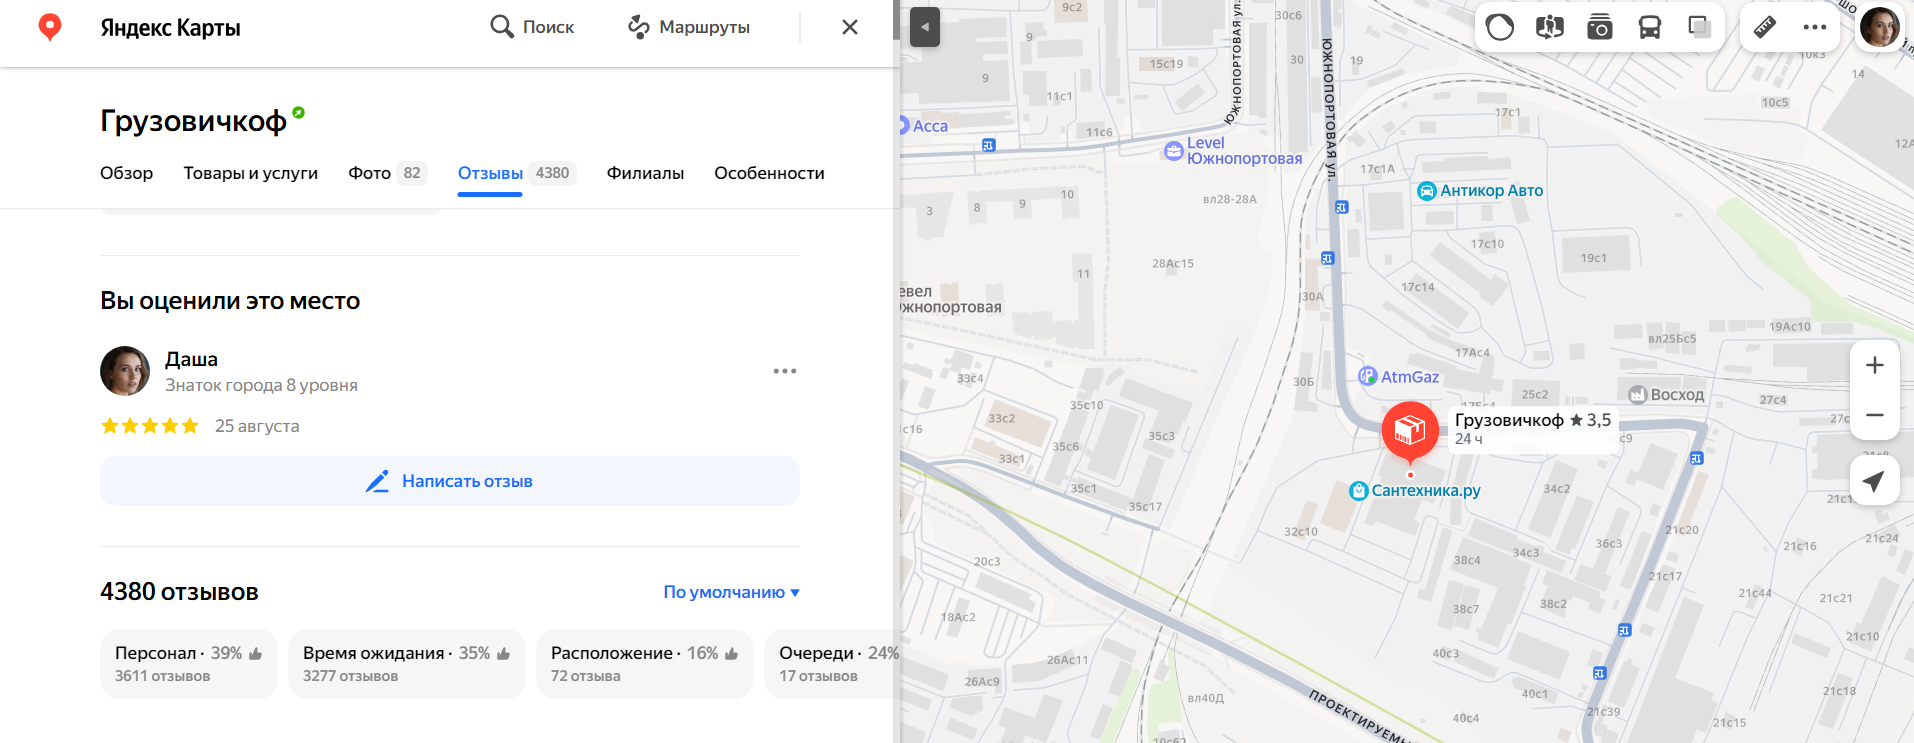This screenshot has width=1914, height=743.
Task: Click the Яндекс Карты red pin logo
Action: coord(49,27)
